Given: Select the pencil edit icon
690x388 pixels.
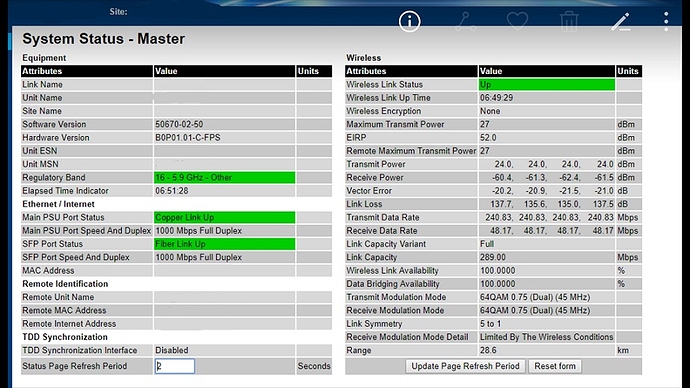Looking at the screenshot, I should tap(621, 22).
